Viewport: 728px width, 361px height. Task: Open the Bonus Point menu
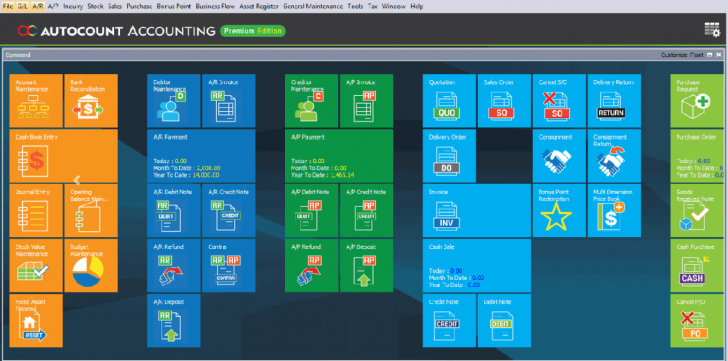point(174,6)
